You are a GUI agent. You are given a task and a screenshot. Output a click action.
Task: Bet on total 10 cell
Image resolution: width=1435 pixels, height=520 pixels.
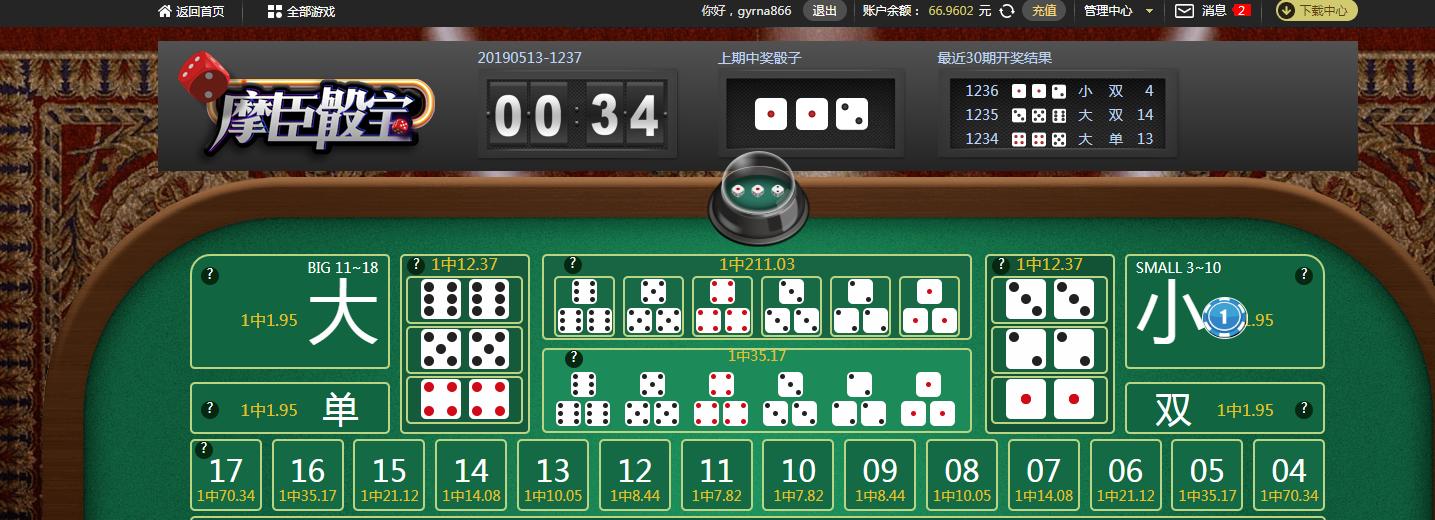click(x=798, y=477)
